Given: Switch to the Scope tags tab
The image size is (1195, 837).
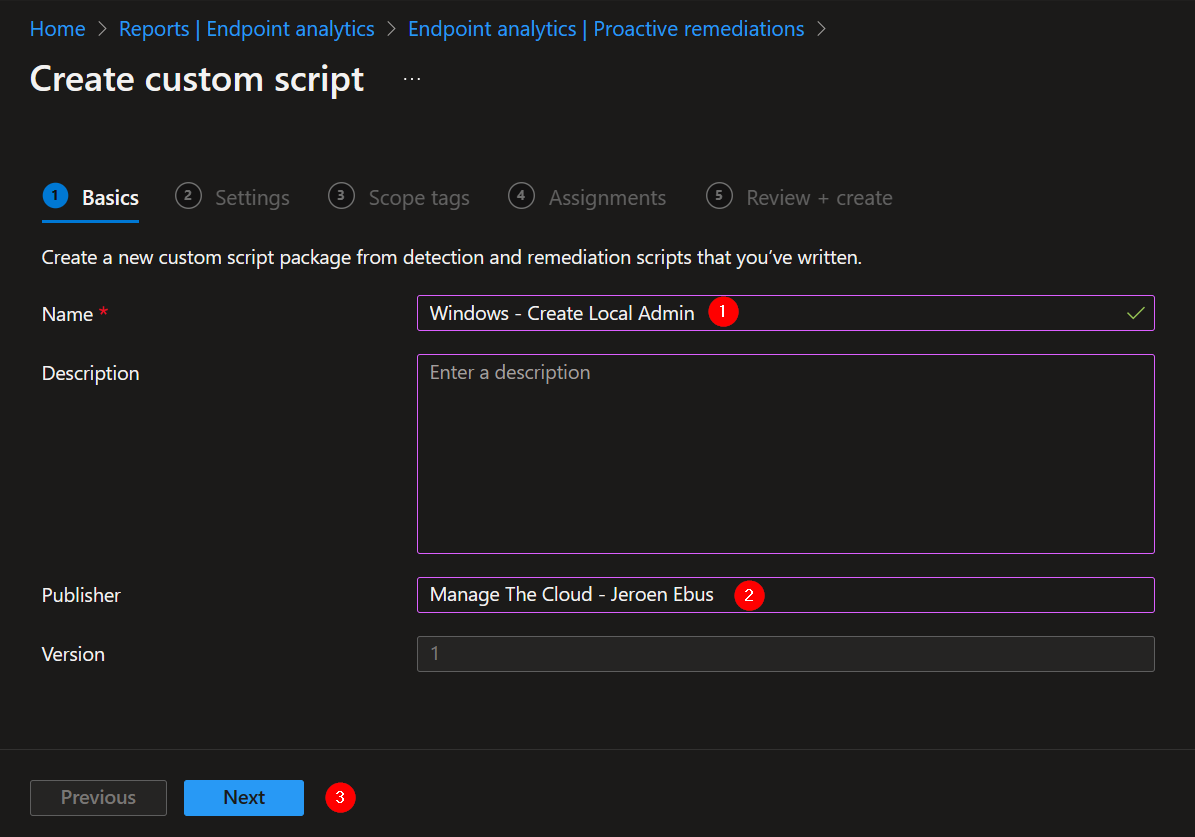Looking at the screenshot, I should [418, 198].
